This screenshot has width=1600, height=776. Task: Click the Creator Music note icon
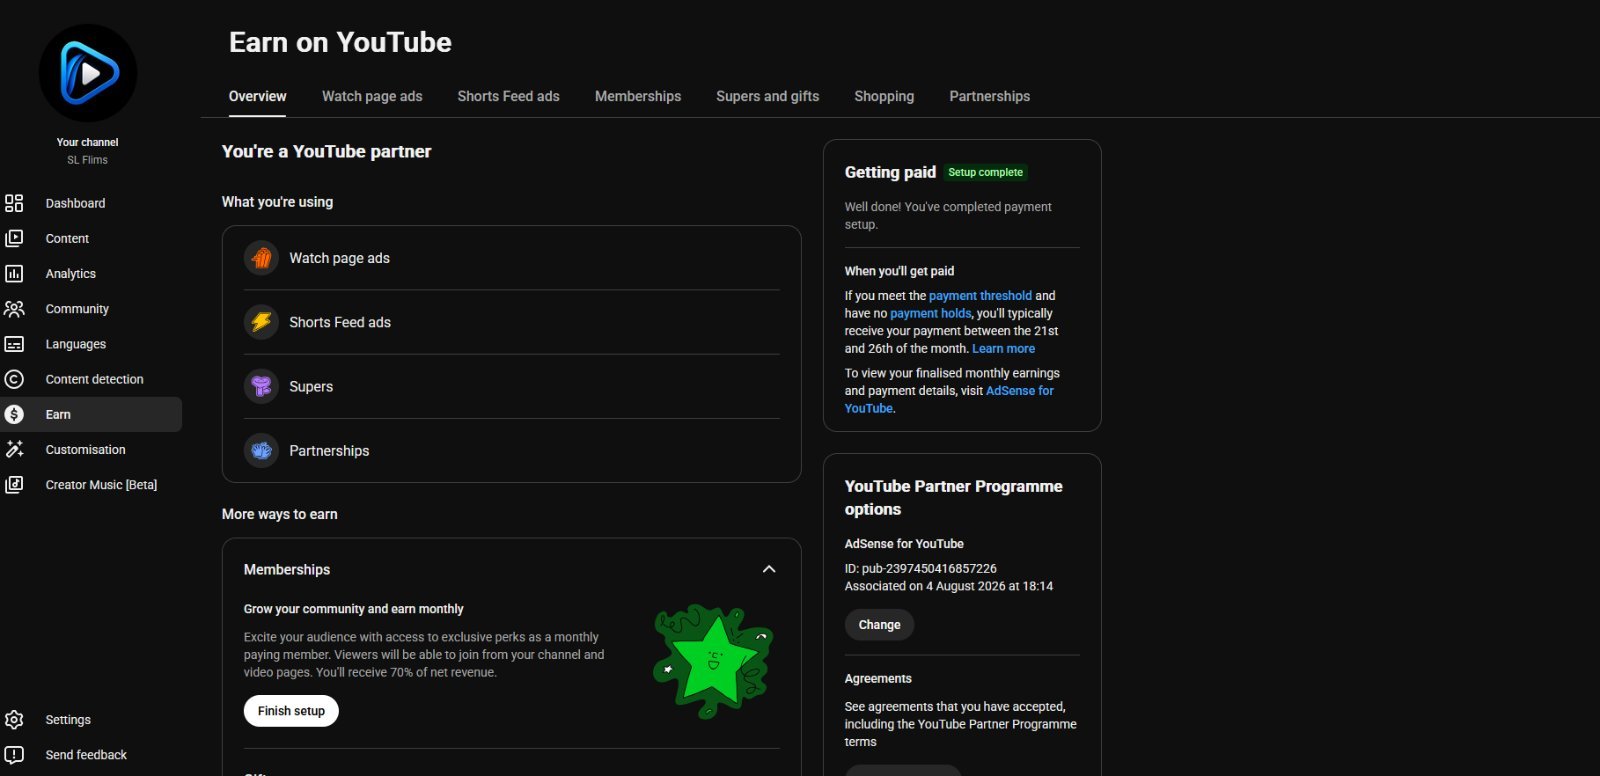coord(14,484)
